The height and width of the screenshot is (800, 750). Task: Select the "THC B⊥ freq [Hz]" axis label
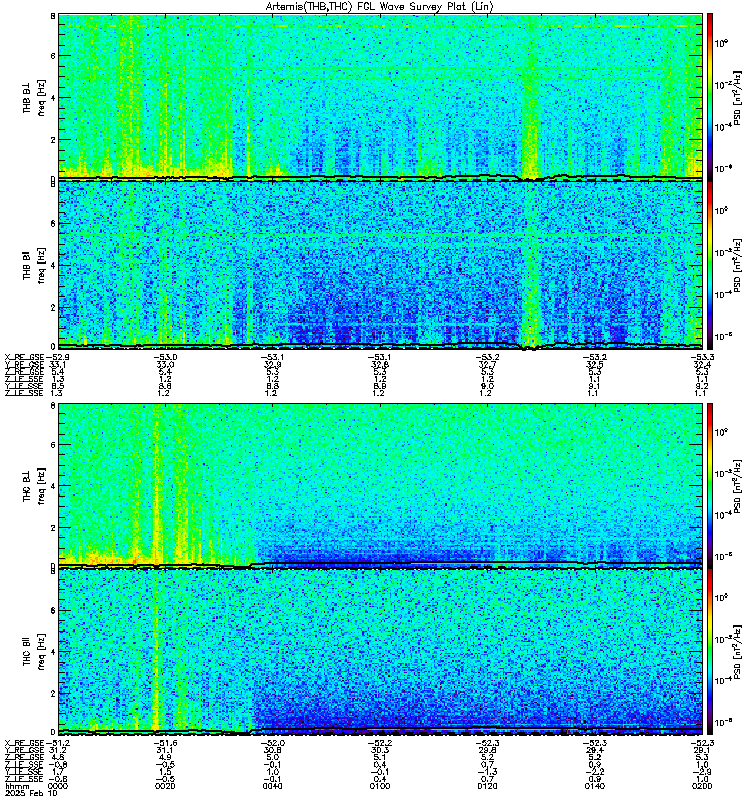tap(34, 486)
